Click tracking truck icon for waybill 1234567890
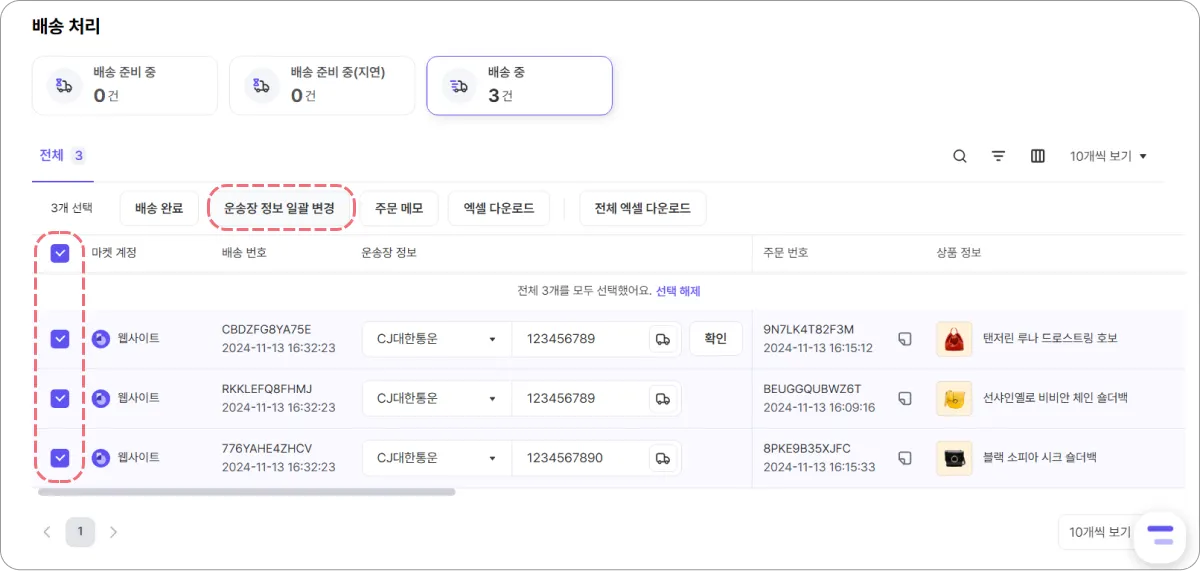 (662, 458)
